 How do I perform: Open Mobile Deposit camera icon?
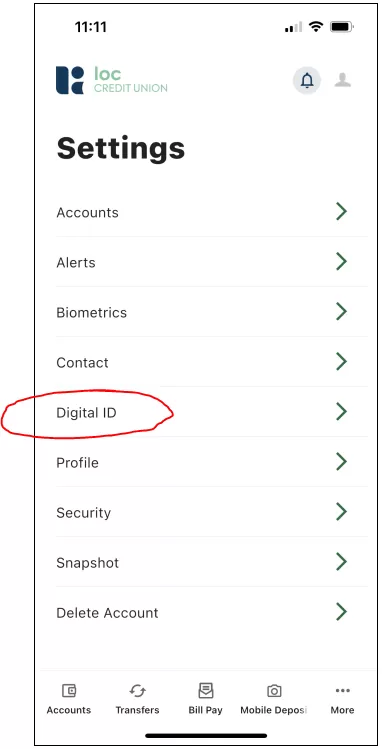point(274,691)
